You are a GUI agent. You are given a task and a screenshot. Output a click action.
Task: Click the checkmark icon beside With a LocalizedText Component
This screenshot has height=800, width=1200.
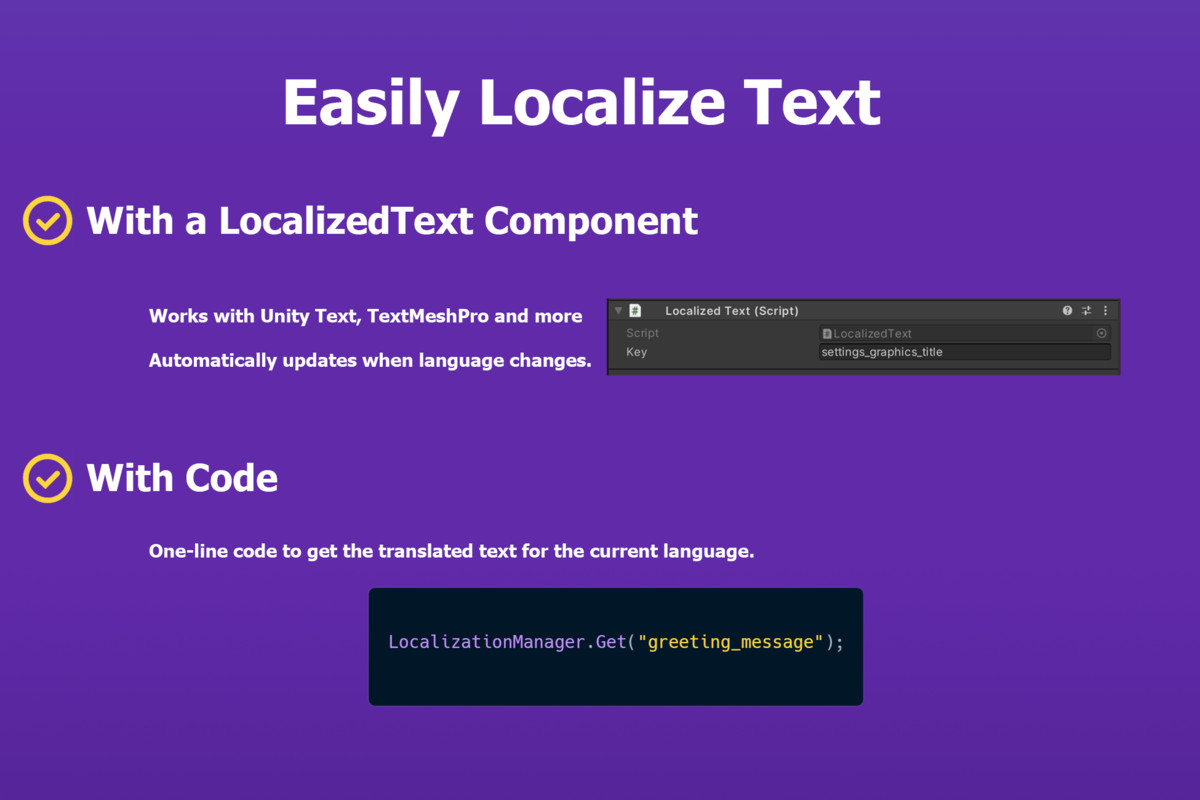(47, 220)
